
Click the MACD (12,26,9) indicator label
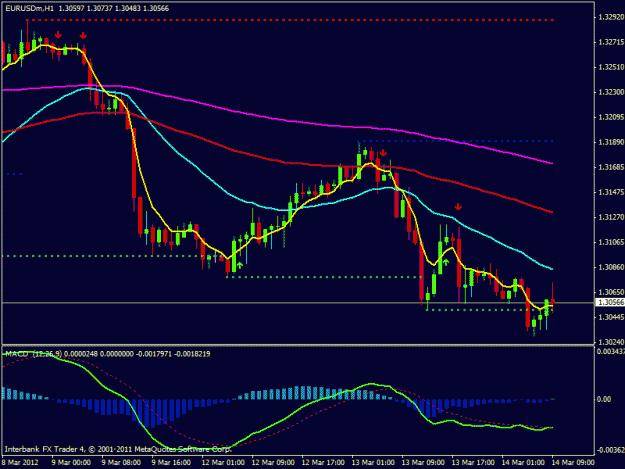click(33, 354)
